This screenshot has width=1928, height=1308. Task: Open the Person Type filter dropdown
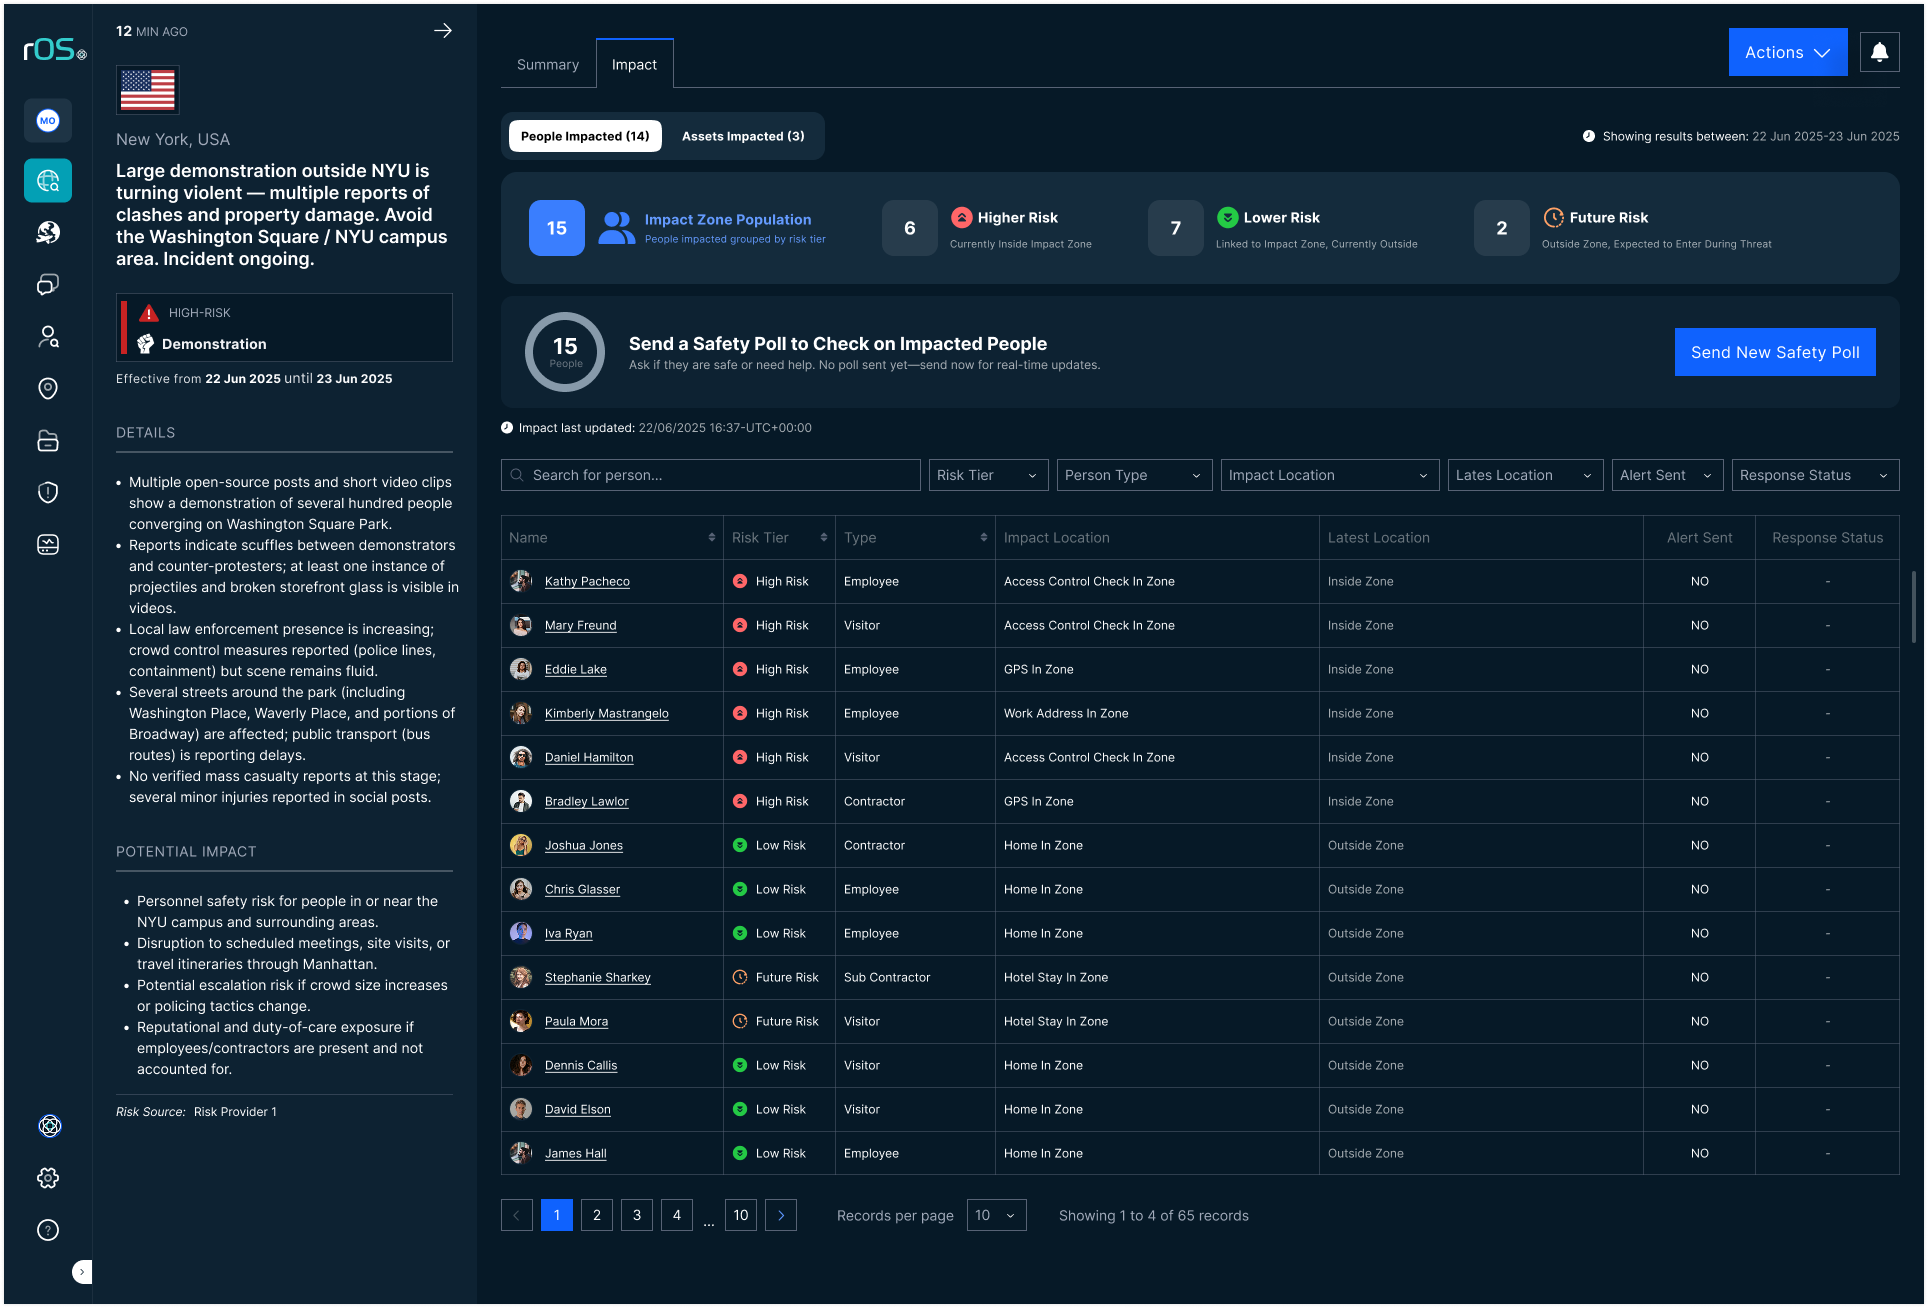pyautogui.click(x=1133, y=475)
